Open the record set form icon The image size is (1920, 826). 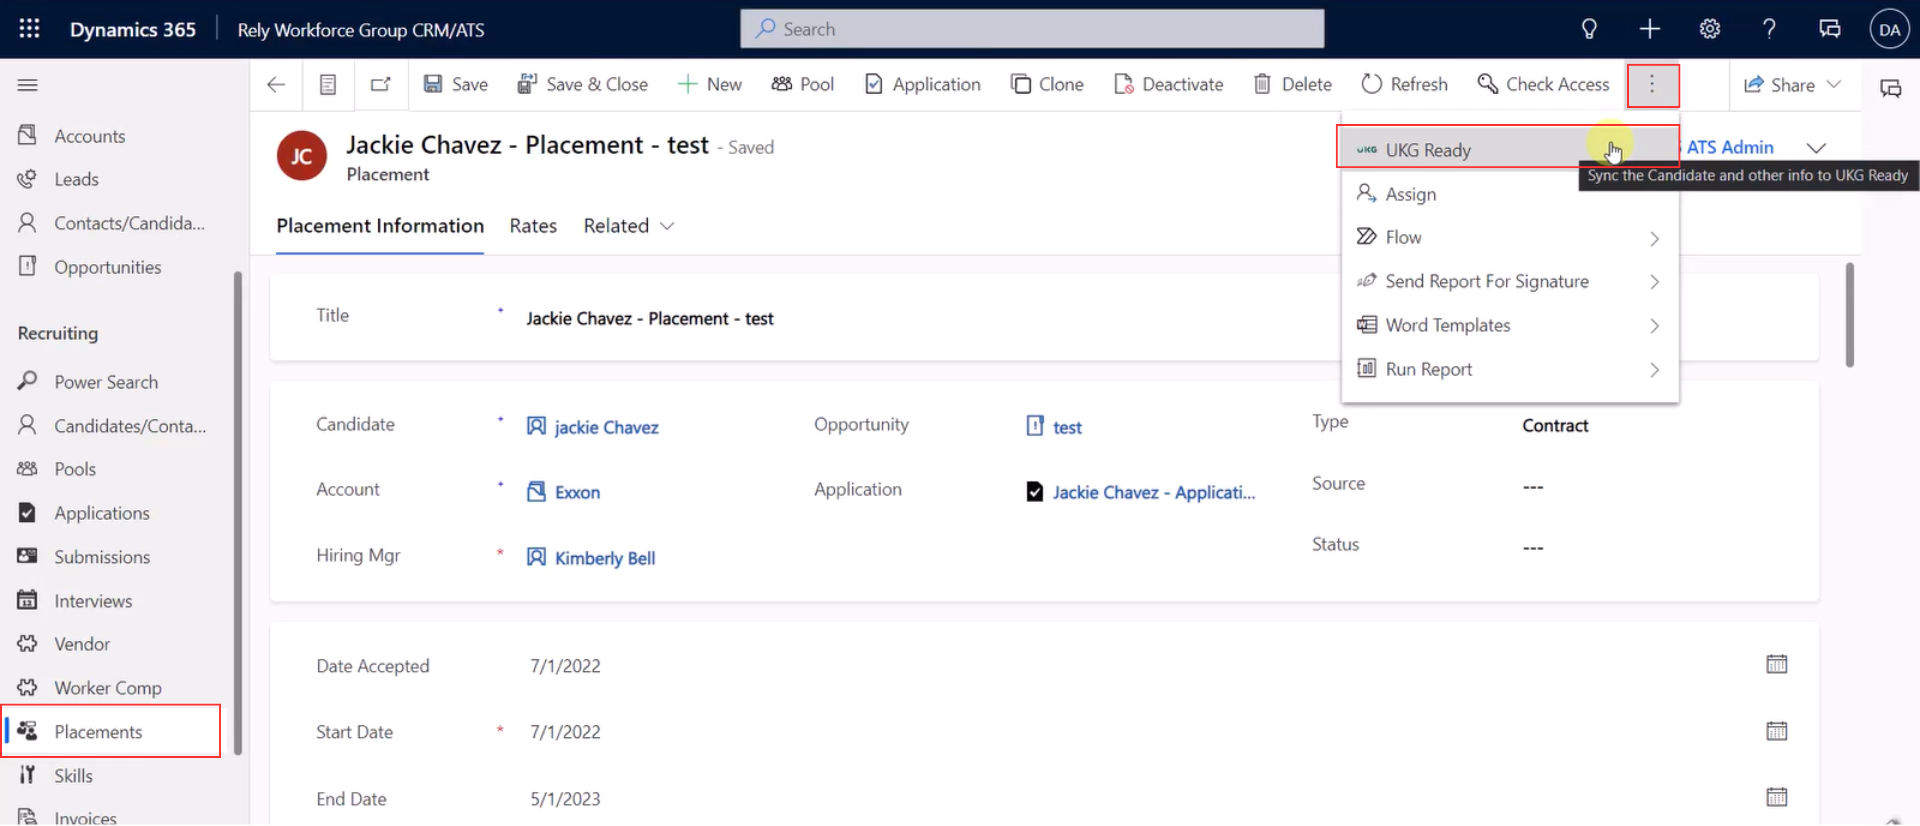pos(328,85)
